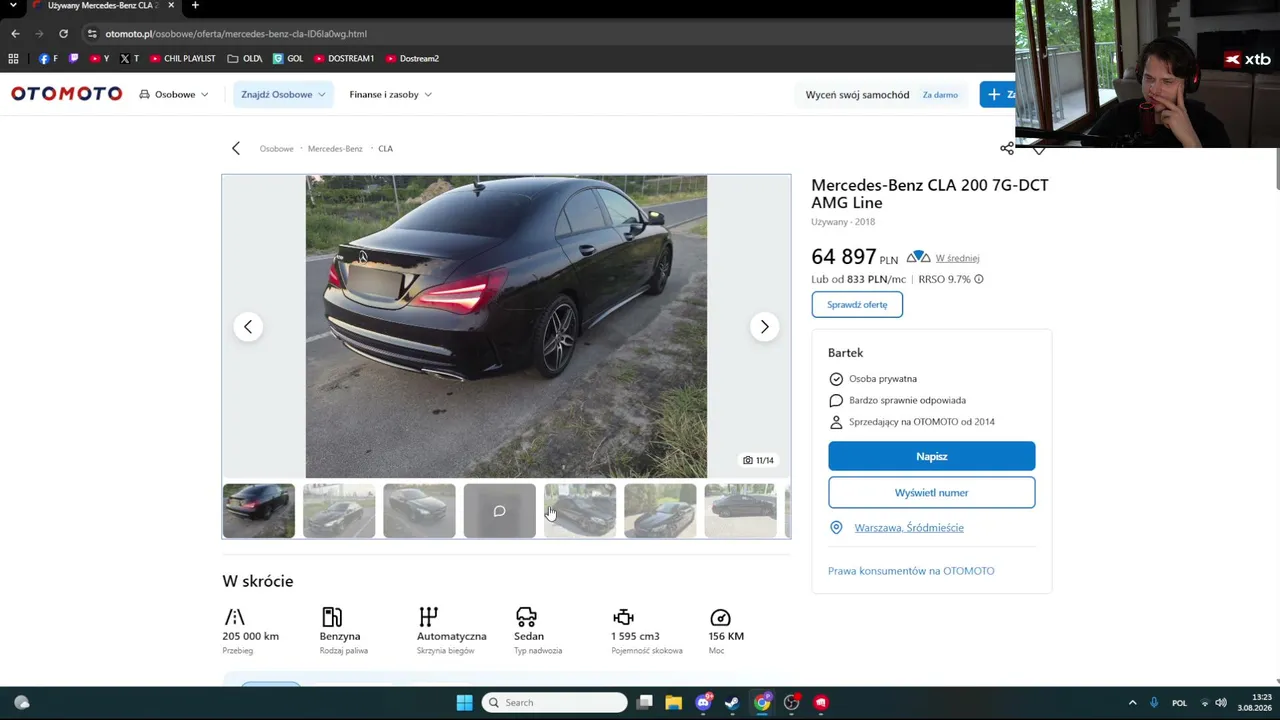Show the previous car photo
The height and width of the screenshot is (720, 1280).
pos(248,327)
